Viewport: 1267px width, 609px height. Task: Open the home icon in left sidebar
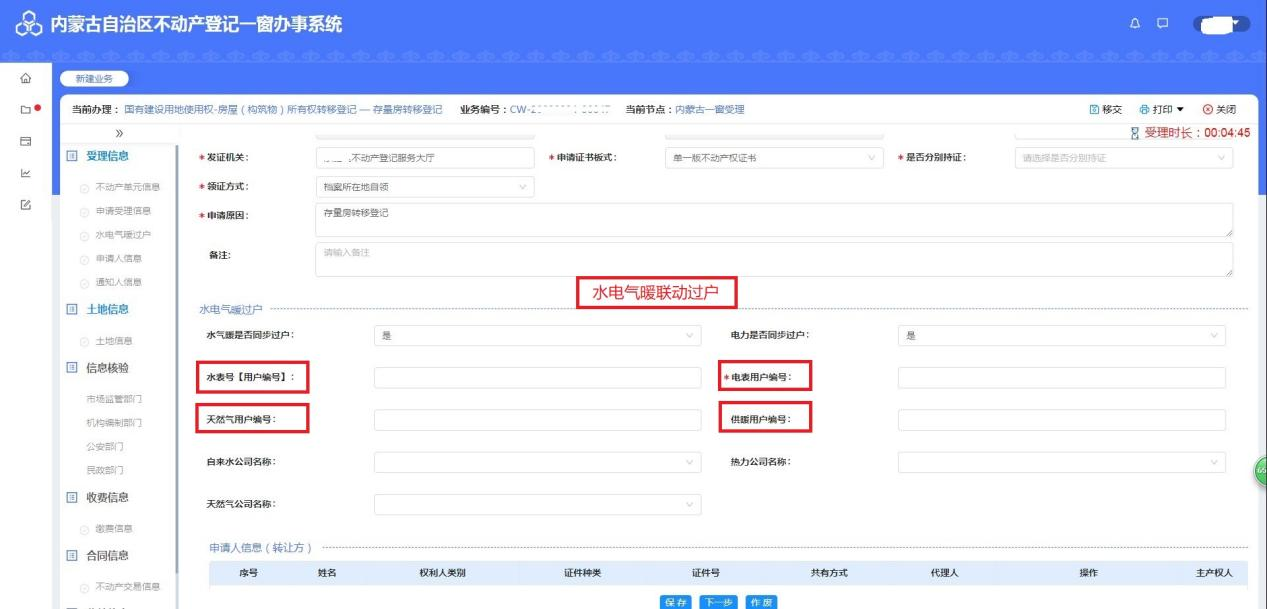26,79
